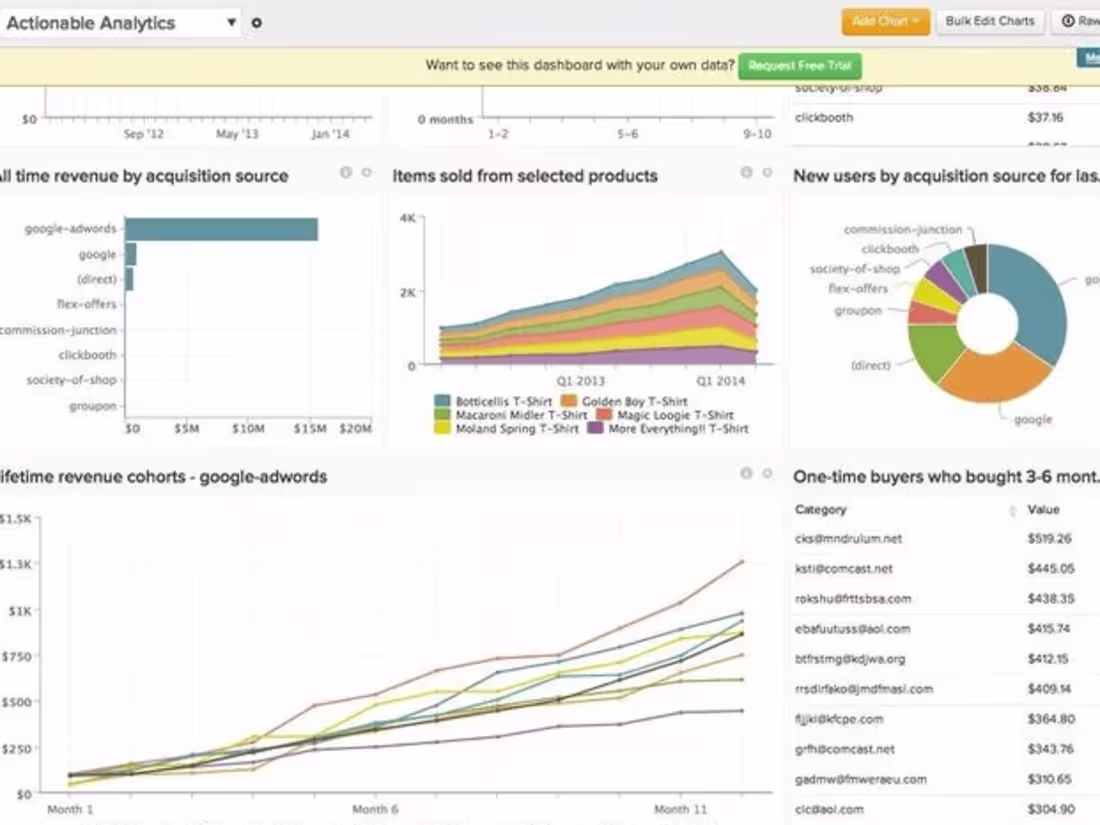Viewport: 1100px width, 825px height.
Task: Open gear settings on New users pie chart
Action: coord(1097,172)
